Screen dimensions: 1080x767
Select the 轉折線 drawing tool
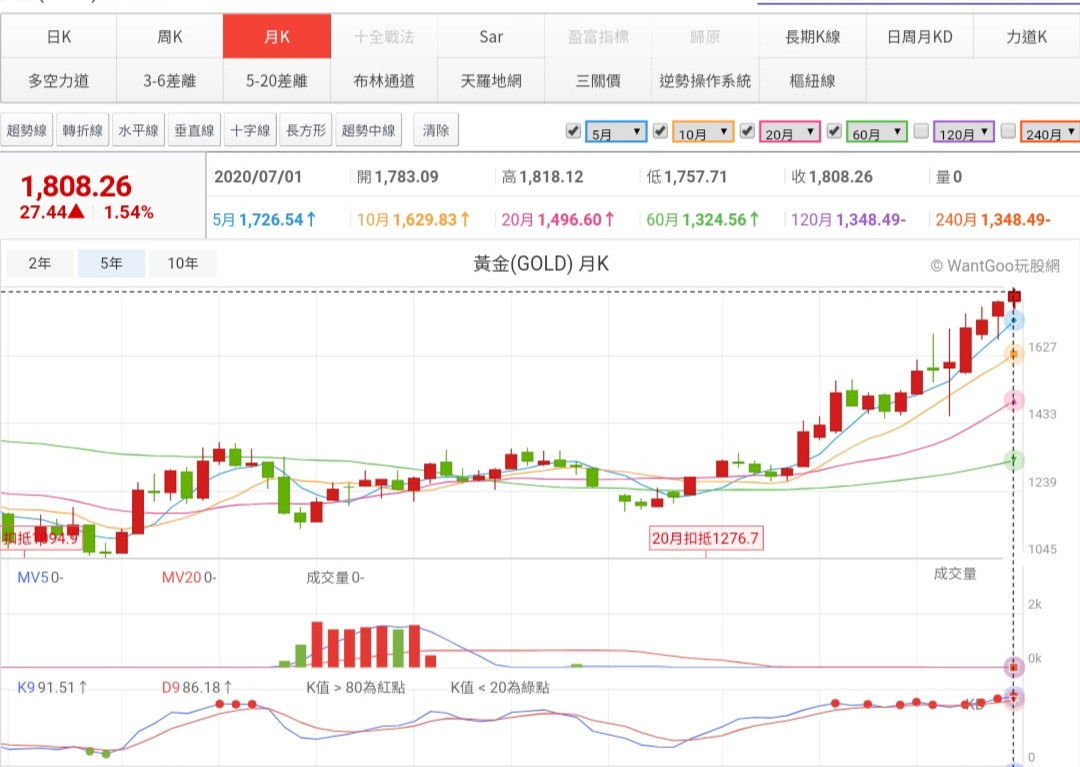coord(82,131)
